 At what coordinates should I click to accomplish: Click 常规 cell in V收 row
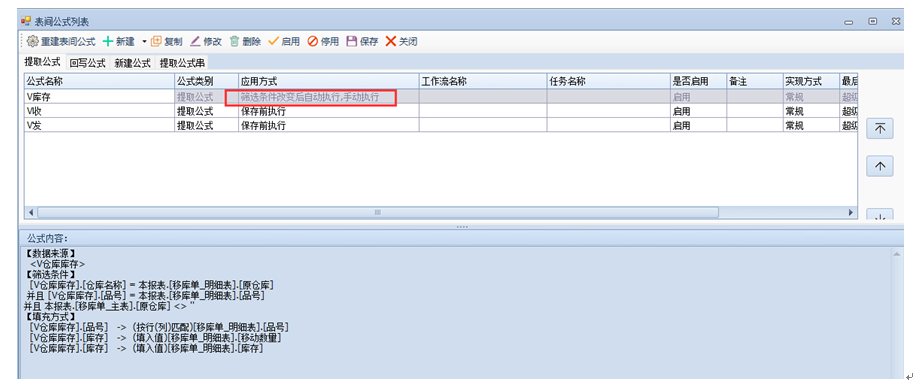click(x=811, y=111)
